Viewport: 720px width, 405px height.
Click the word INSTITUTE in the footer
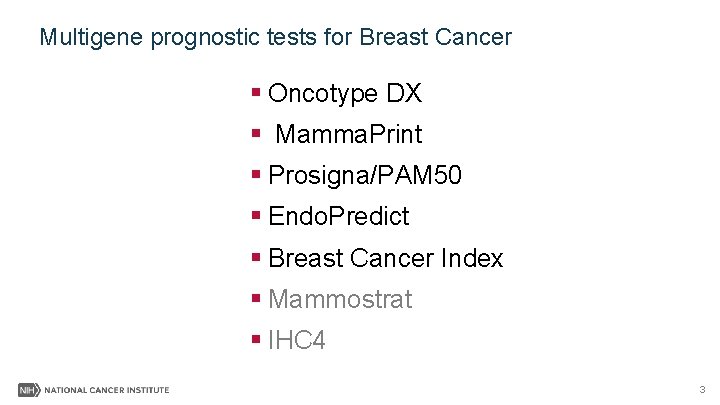[148, 390]
